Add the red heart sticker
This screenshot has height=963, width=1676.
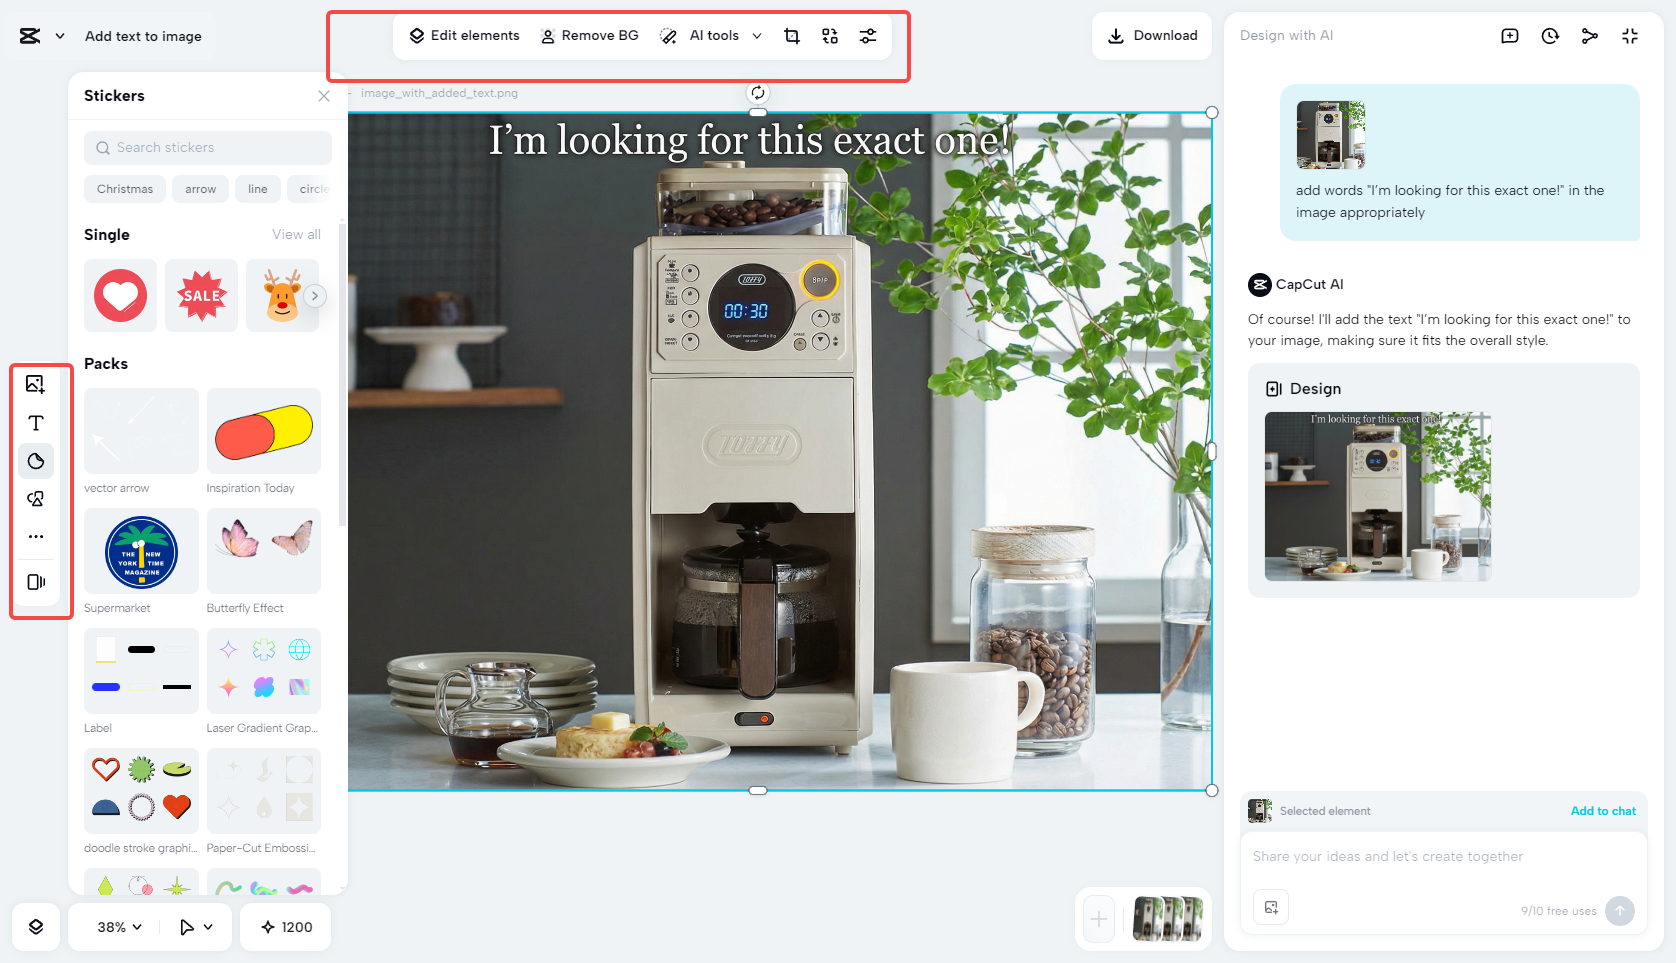pyautogui.click(x=120, y=296)
